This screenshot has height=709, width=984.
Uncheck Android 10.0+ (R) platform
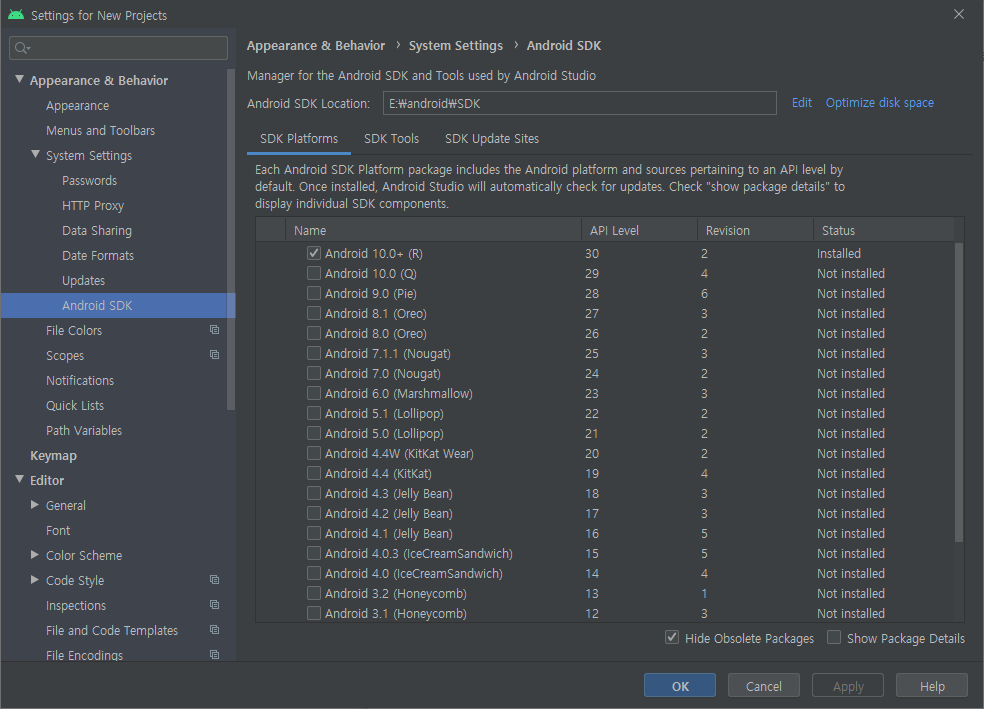[314, 253]
